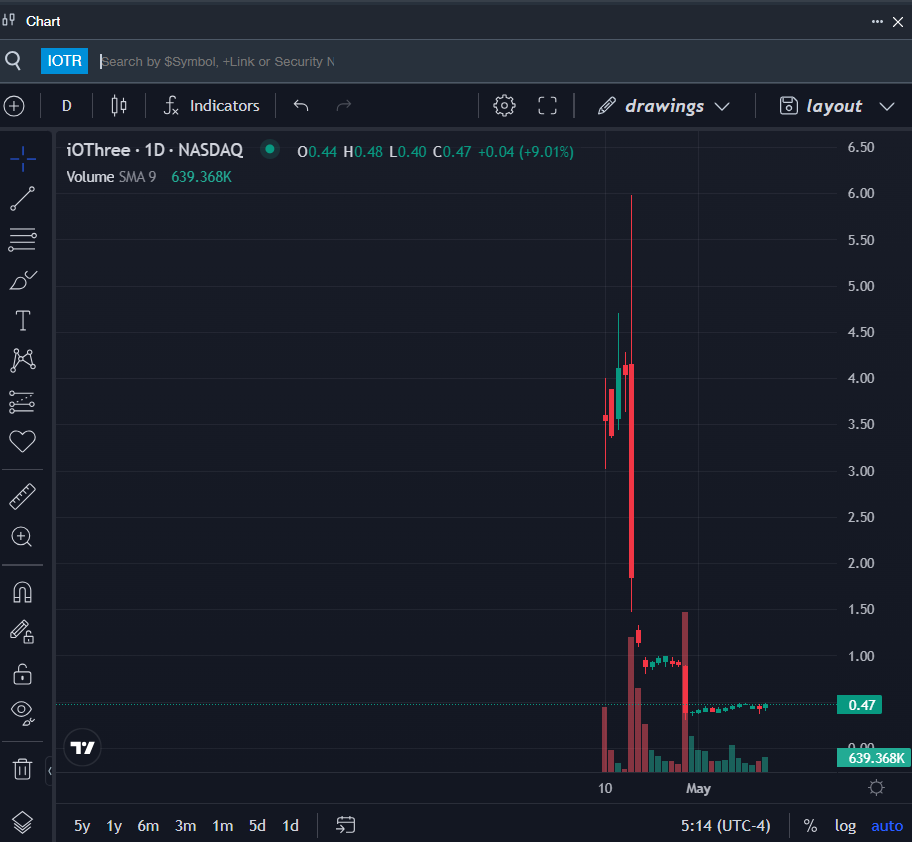This screenshot has height=842, width=912.
Task: Click the green market status dot
Action: tap(269, 149)
